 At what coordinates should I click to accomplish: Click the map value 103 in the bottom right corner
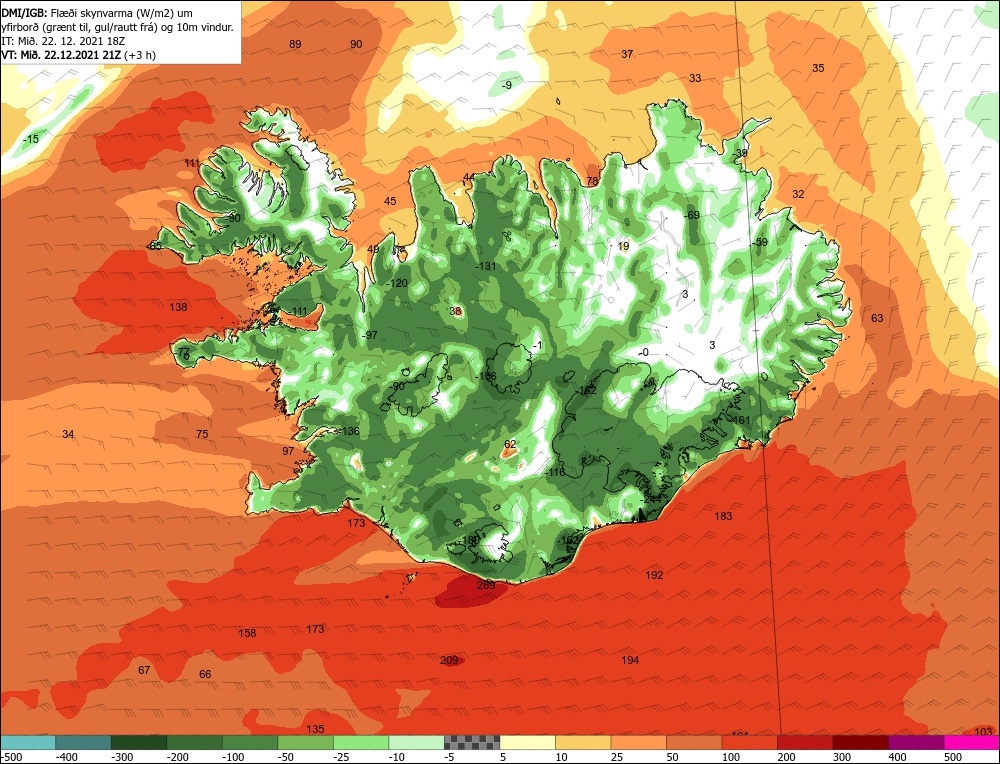[x=984, y=731]
